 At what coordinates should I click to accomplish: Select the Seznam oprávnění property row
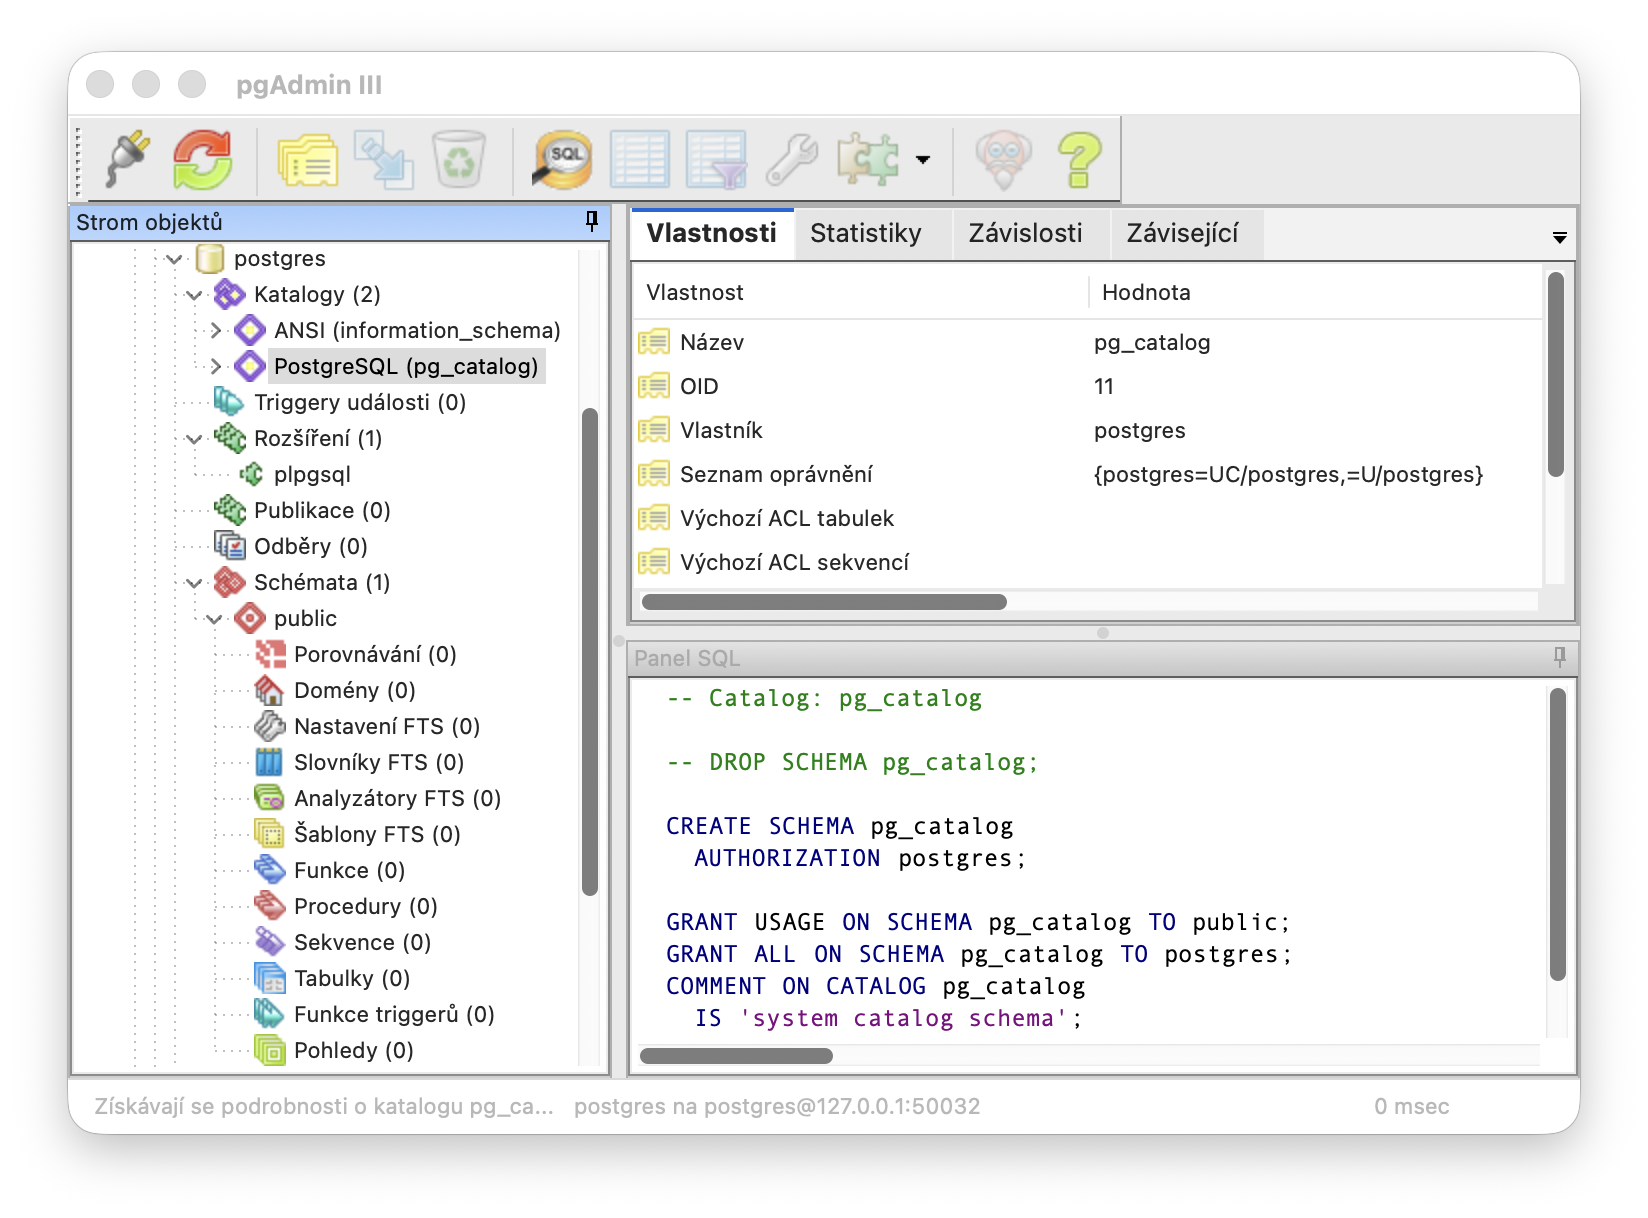1088,474
